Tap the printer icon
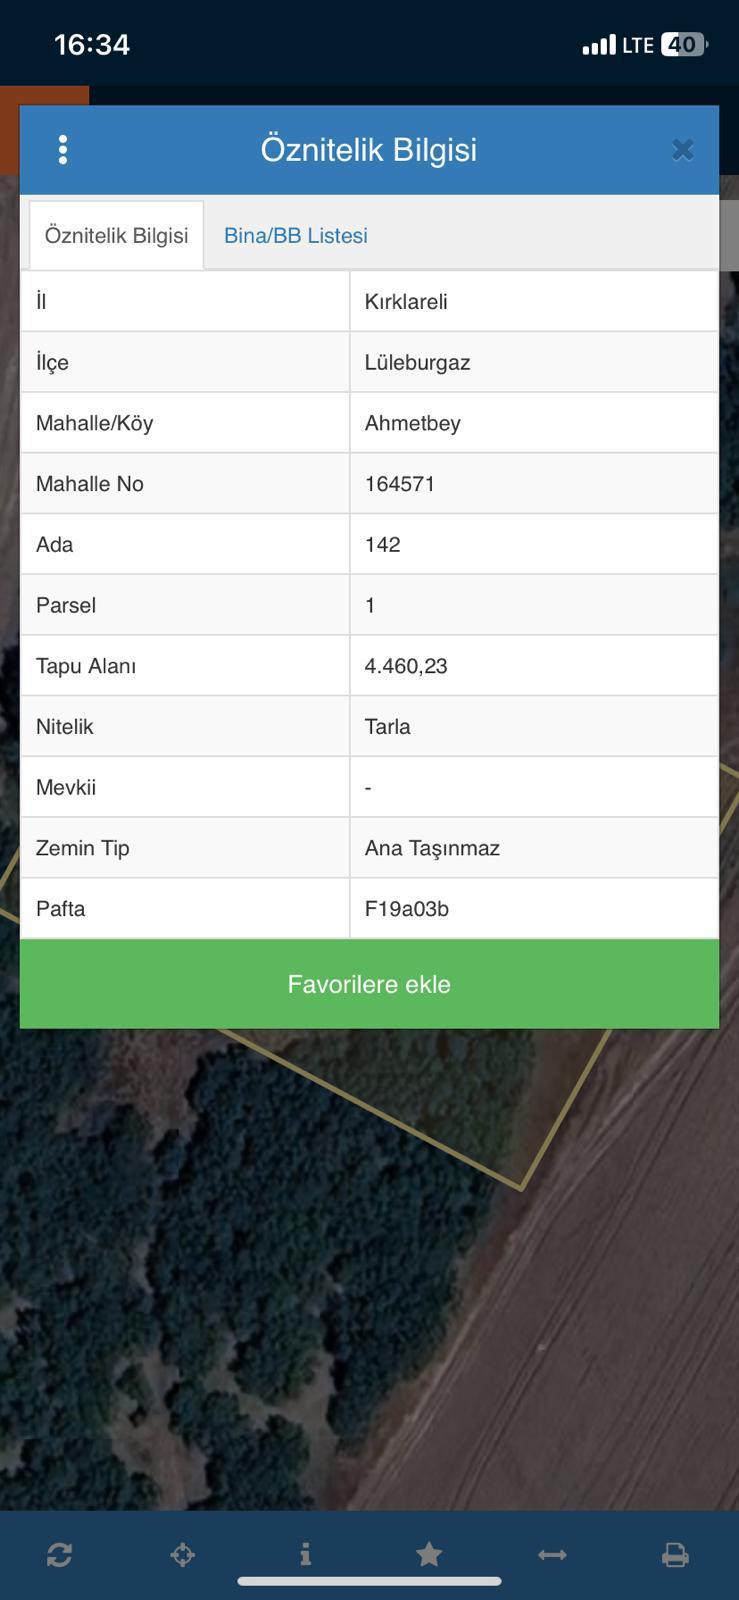This screenshot has width=739, height=1600. pos(675,1555)
